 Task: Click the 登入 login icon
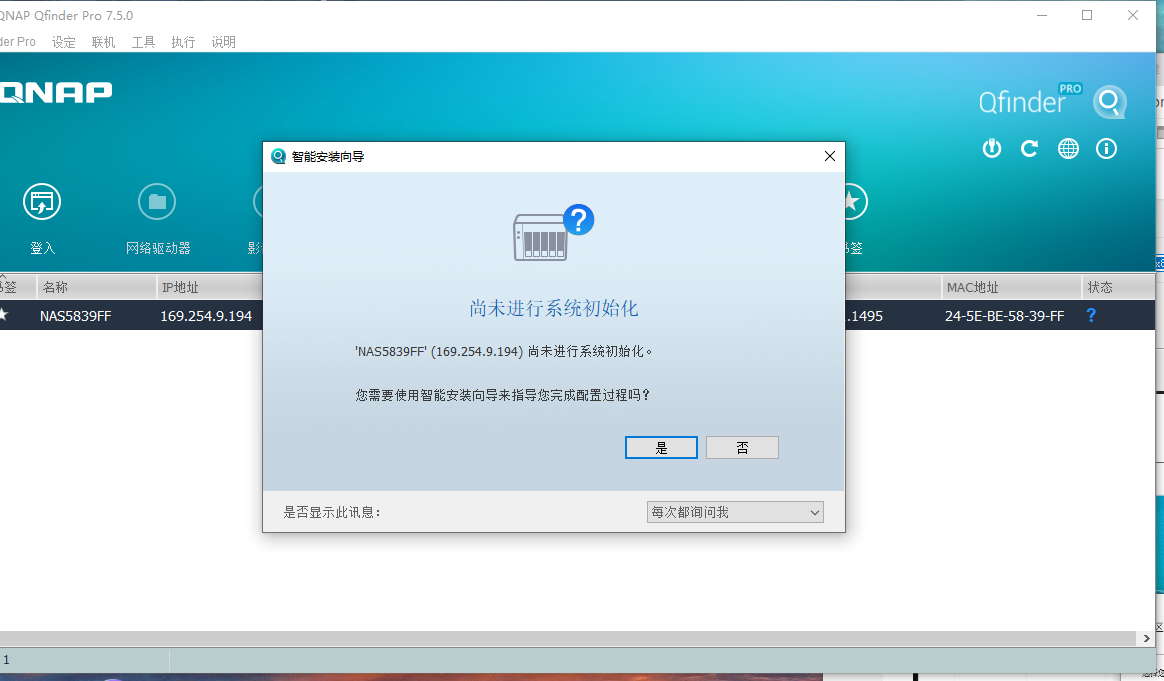[42, 202]
